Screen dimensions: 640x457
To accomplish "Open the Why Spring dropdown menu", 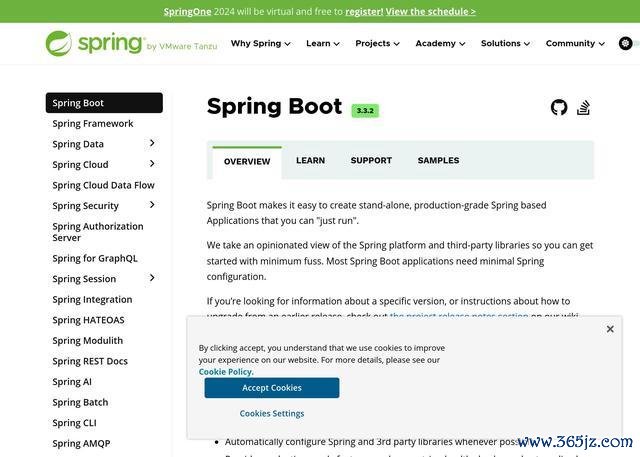I will tap(260, 44).
